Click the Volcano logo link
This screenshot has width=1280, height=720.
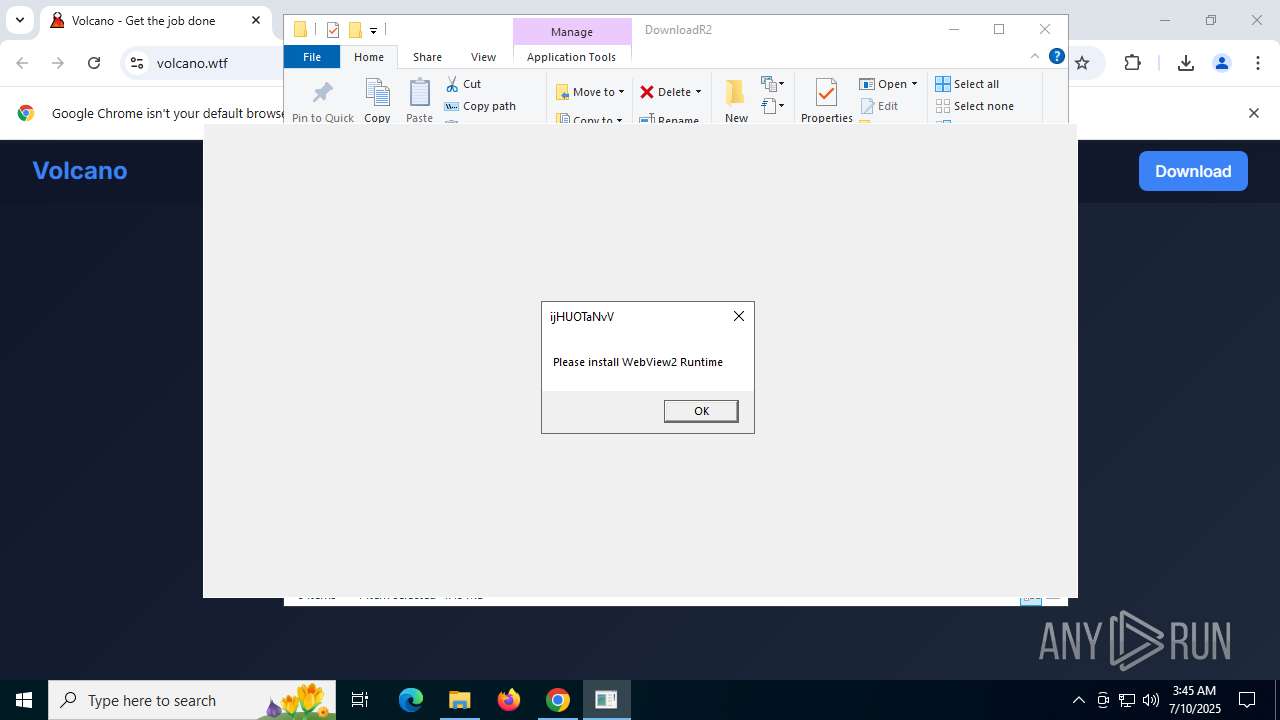pos(80,171)
